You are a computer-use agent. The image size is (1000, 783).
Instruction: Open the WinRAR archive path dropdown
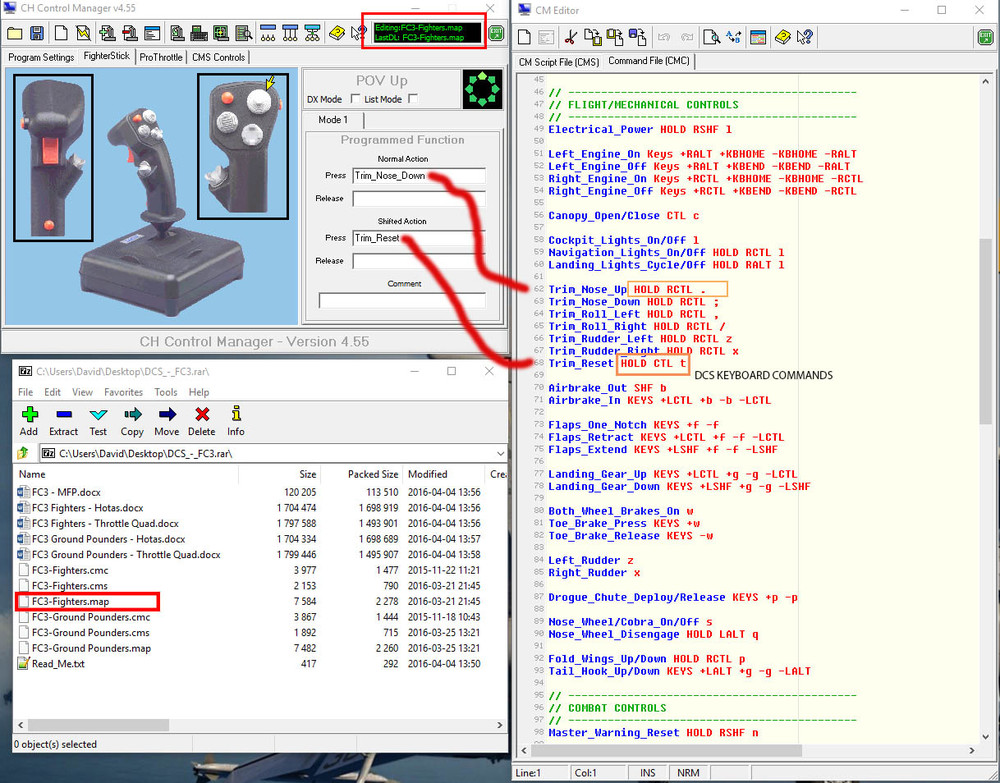click(498, 451)
